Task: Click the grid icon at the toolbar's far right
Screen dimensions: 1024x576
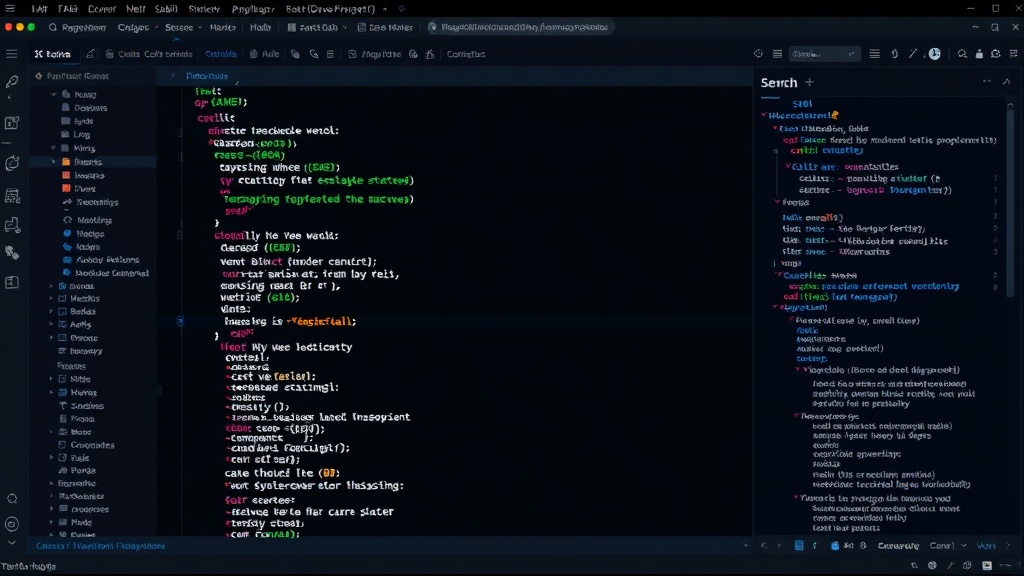Action: coord(1014,54)
